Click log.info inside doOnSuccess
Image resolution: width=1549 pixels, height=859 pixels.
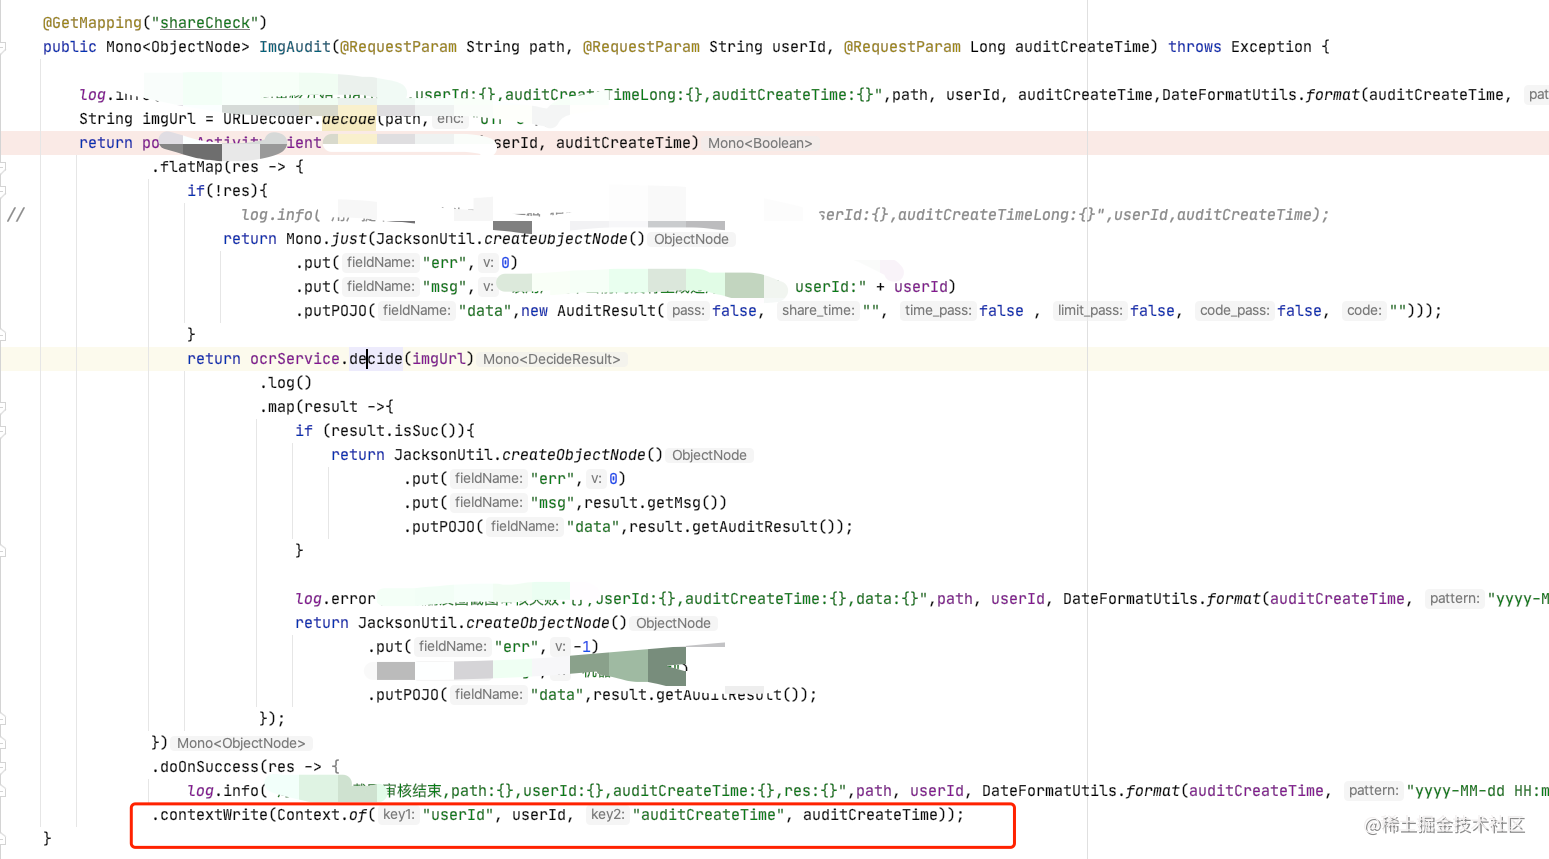pos(223,791)
